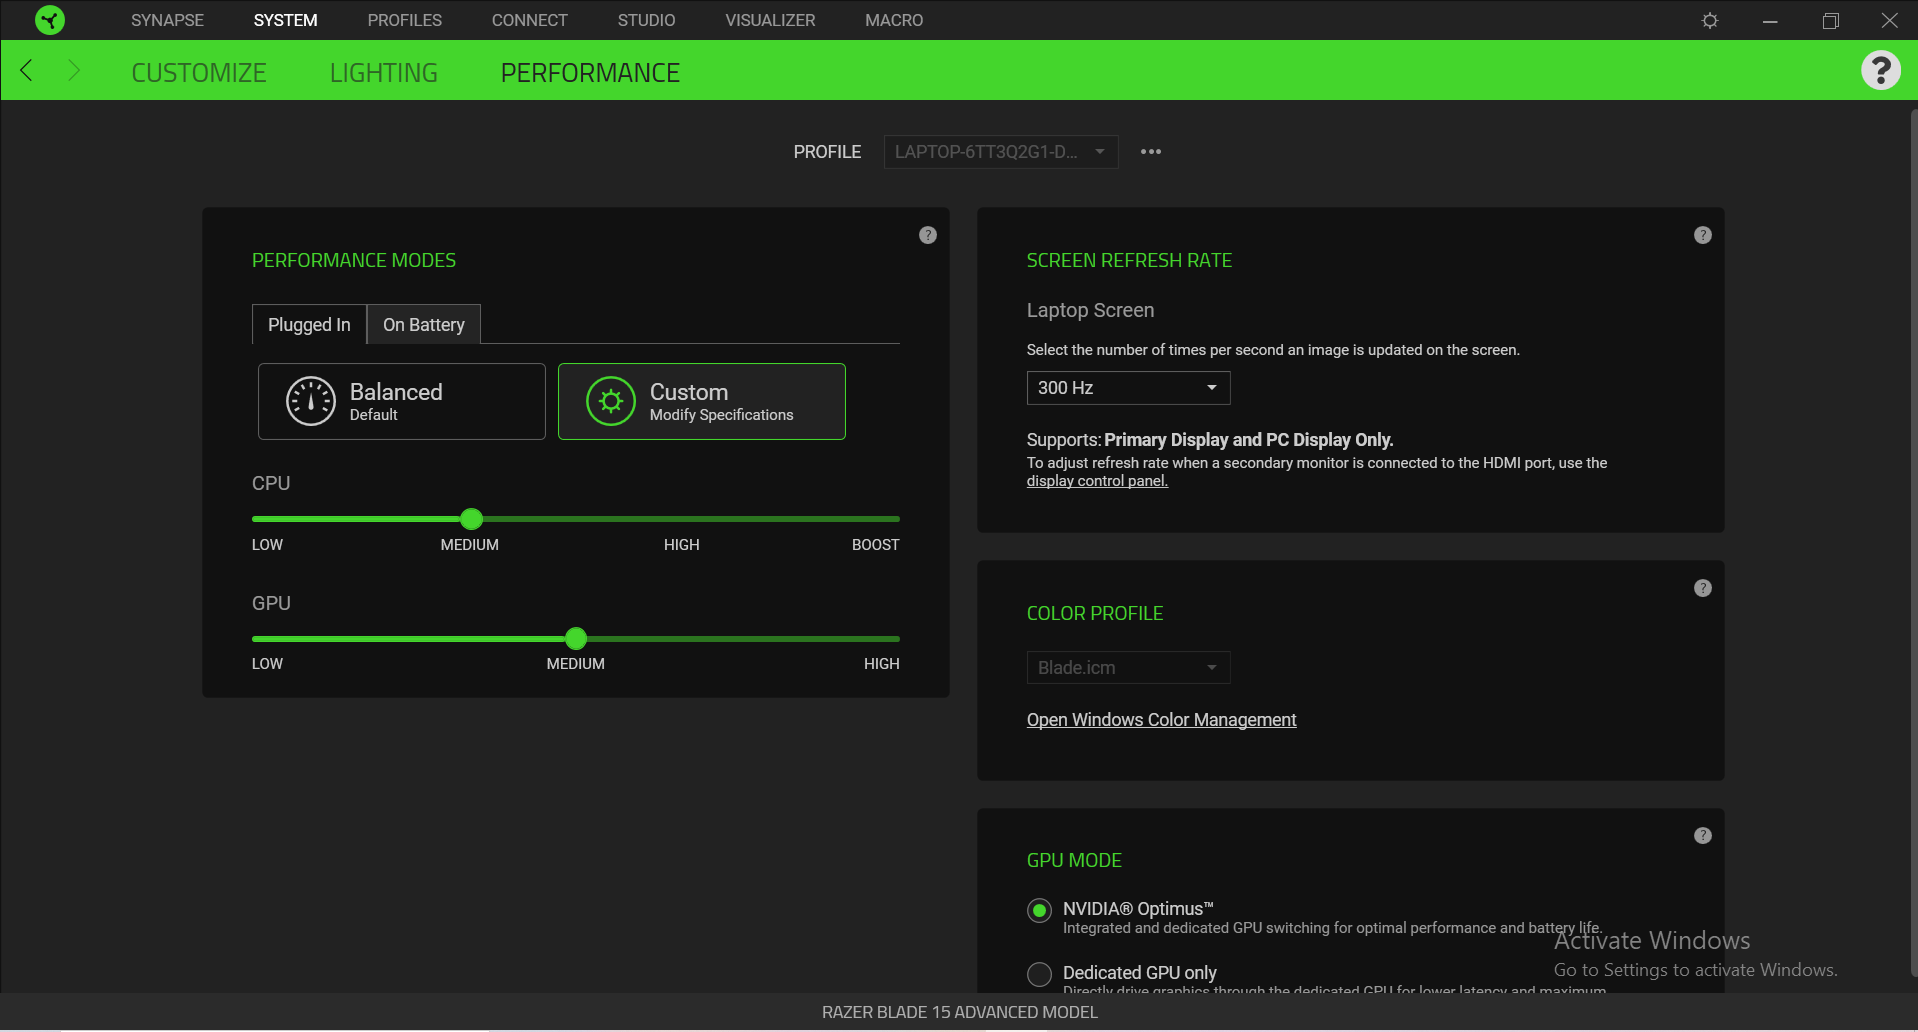Open profile options three-dot menu
The image size is (1918, 1032).
(x=1151, y=152)
